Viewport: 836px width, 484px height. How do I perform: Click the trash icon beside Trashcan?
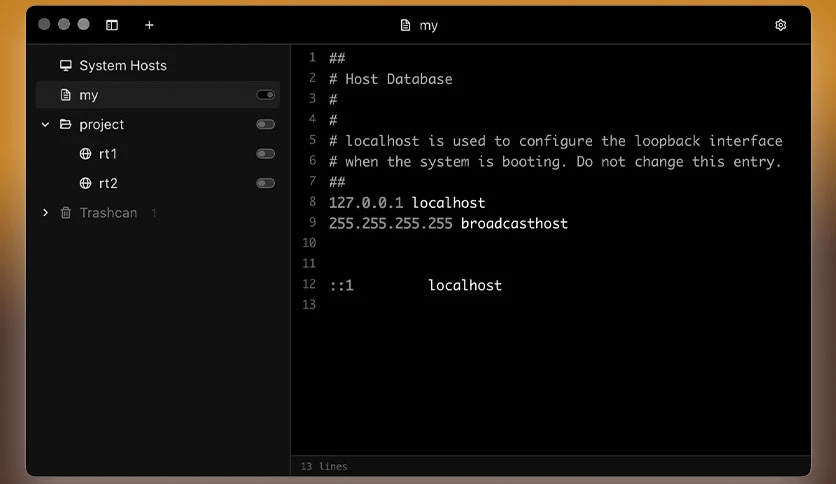(x=66, y=213)
